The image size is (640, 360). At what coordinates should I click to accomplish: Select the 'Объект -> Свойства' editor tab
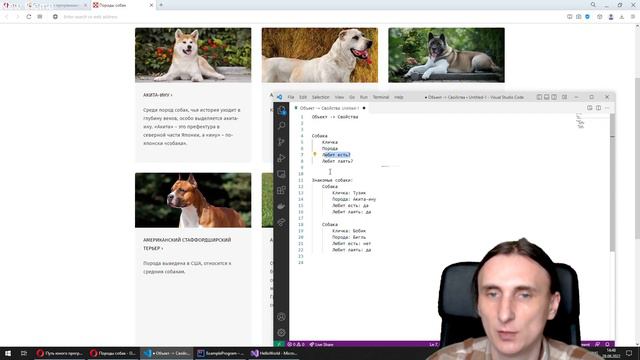[329, 108]
